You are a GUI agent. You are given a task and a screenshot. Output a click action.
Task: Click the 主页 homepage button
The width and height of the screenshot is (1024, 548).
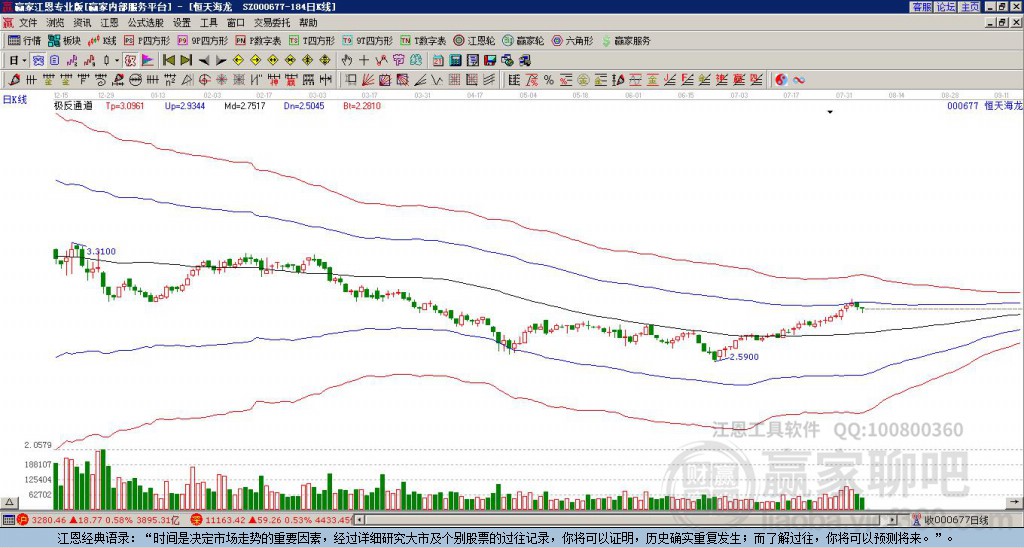(x=970, y=7)
